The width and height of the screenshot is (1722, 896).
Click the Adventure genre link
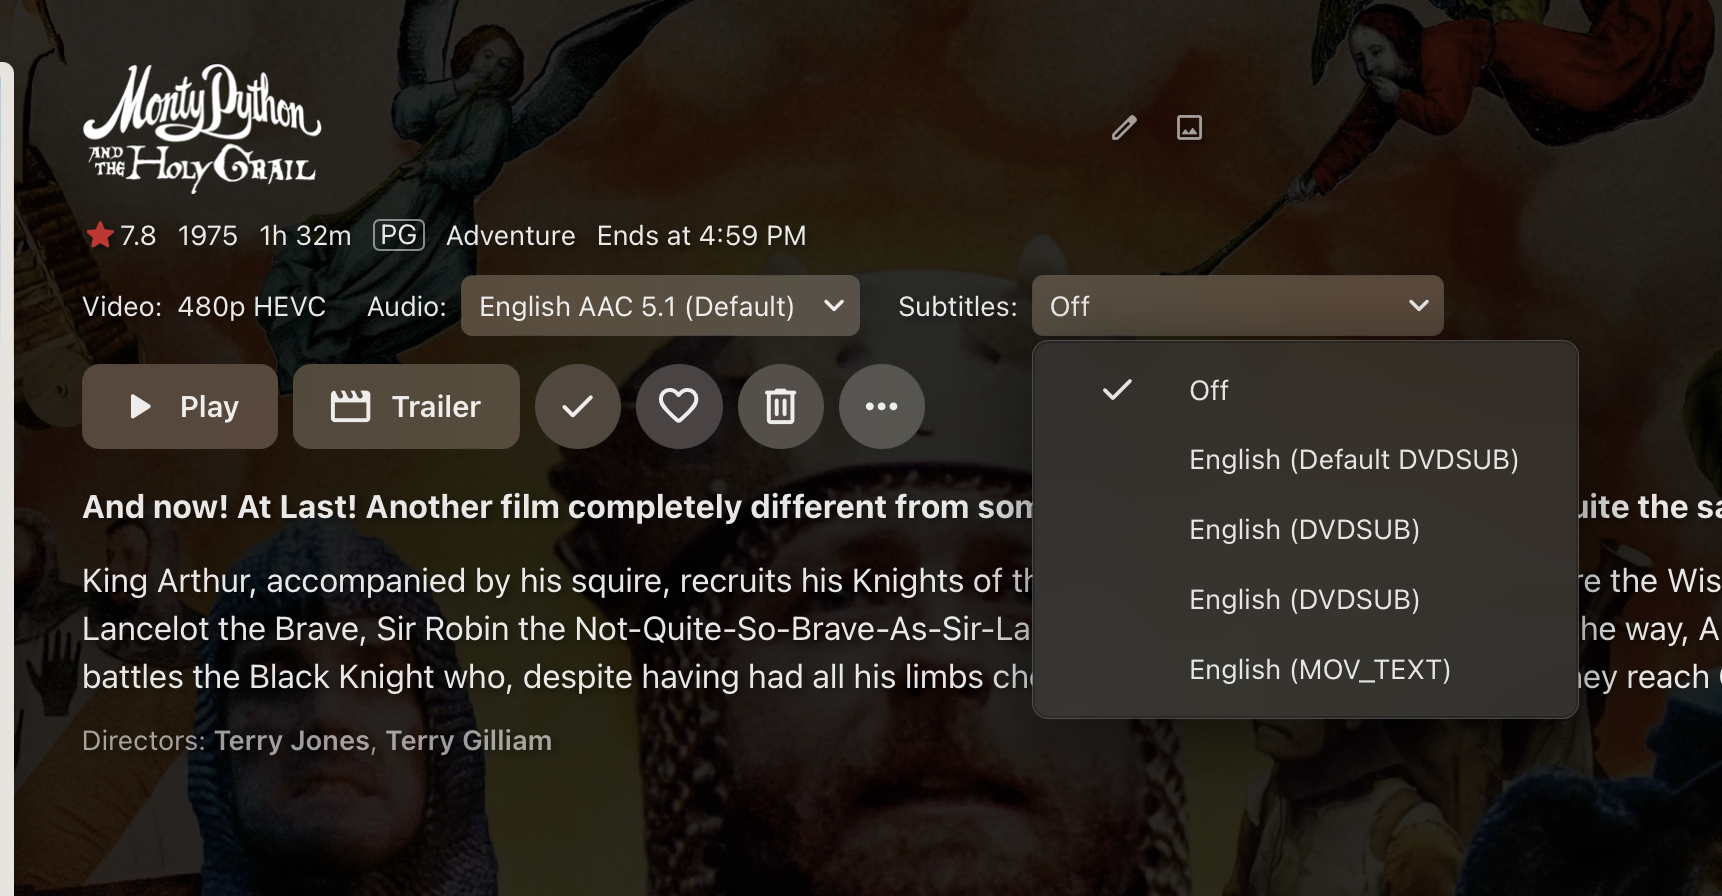click(x=510, y=236)
